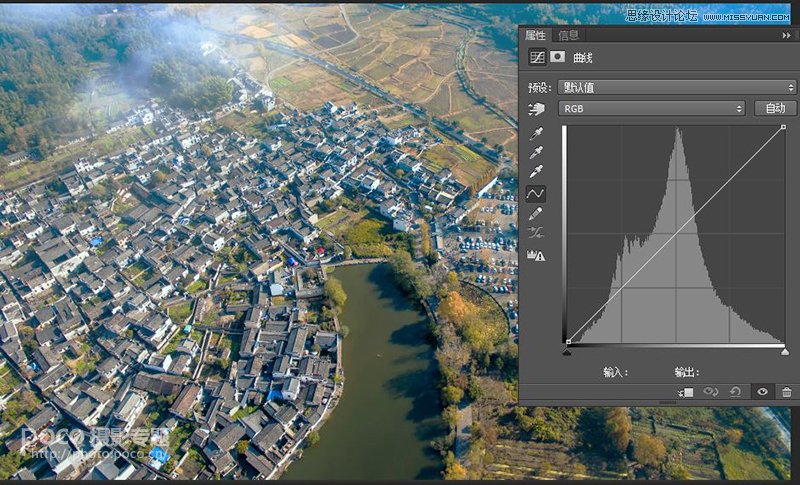Select the pencil draw curve tool
Screen dimensions: 800x485
[x=536, y=214]
